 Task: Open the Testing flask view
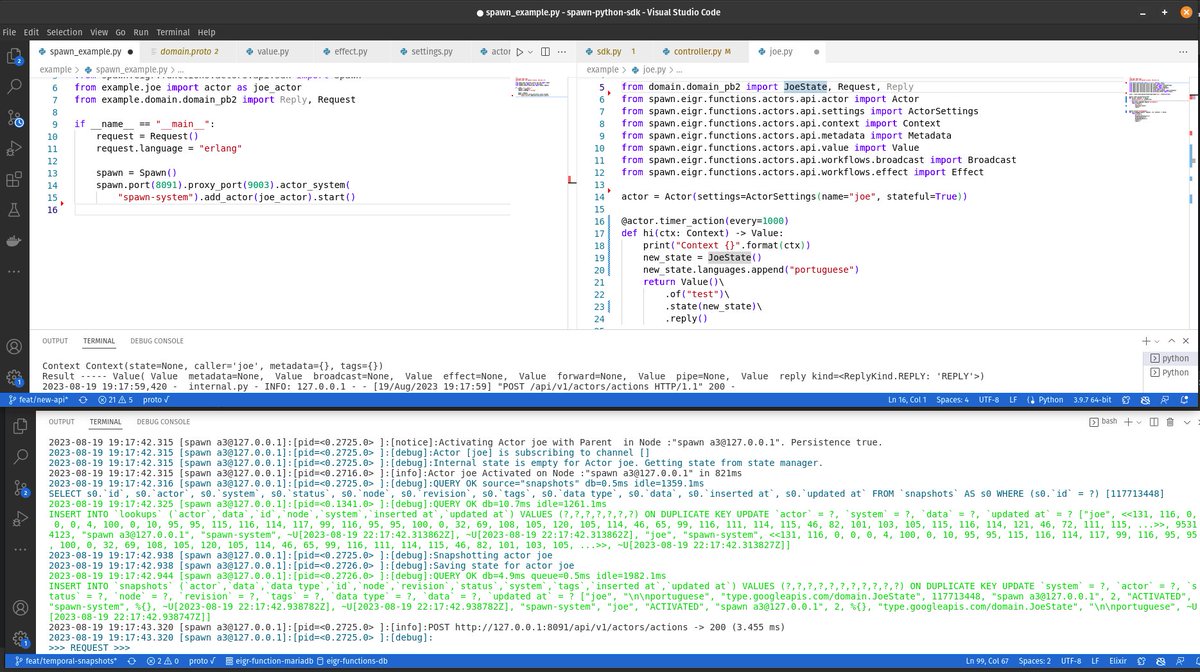(14, 211)
